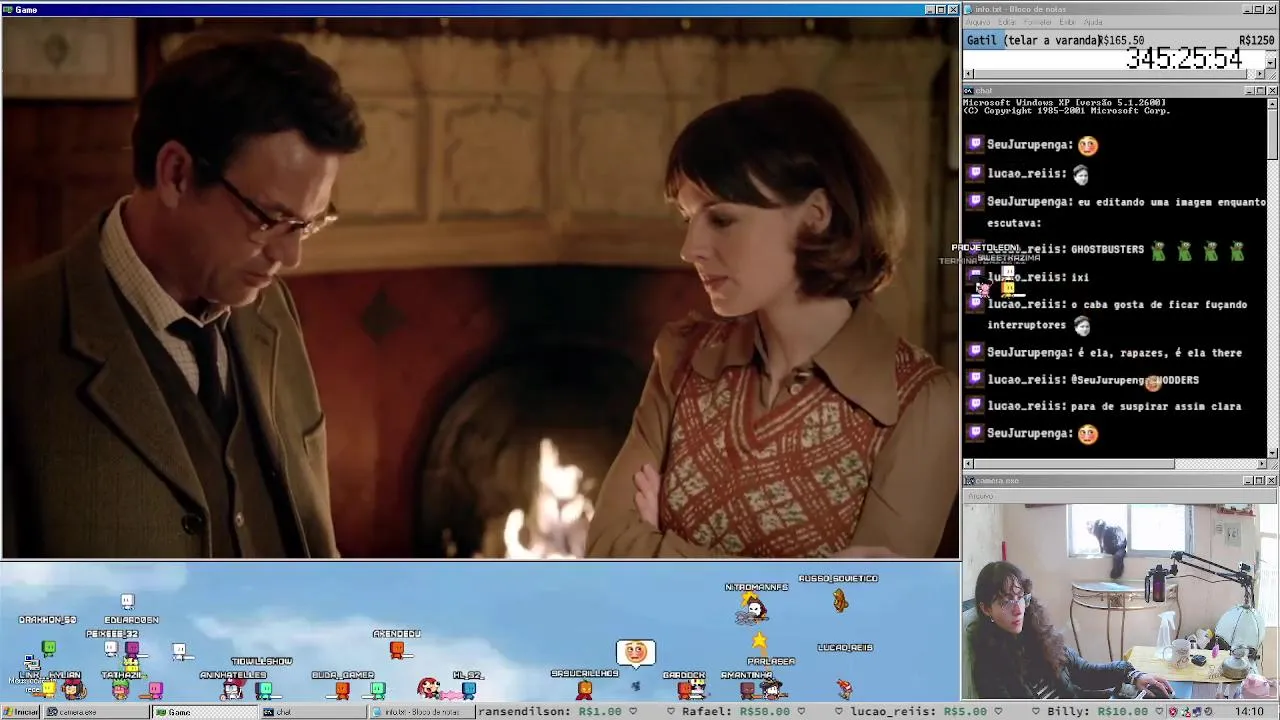
Task: Click the system clock showing 14:10
Action: [x=1249, y=712]
